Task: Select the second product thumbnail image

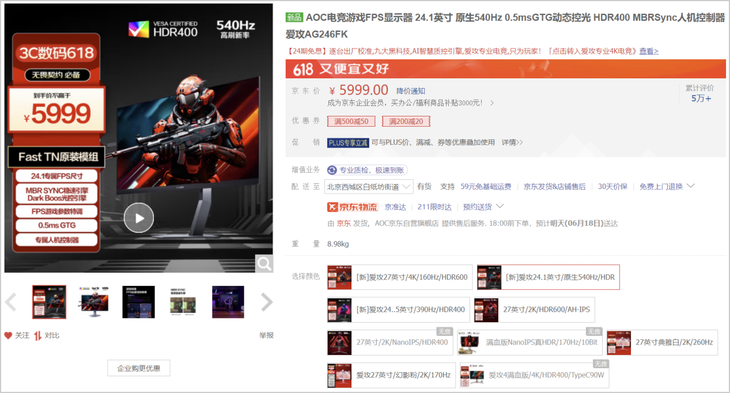Action: [x=94, y=302]
